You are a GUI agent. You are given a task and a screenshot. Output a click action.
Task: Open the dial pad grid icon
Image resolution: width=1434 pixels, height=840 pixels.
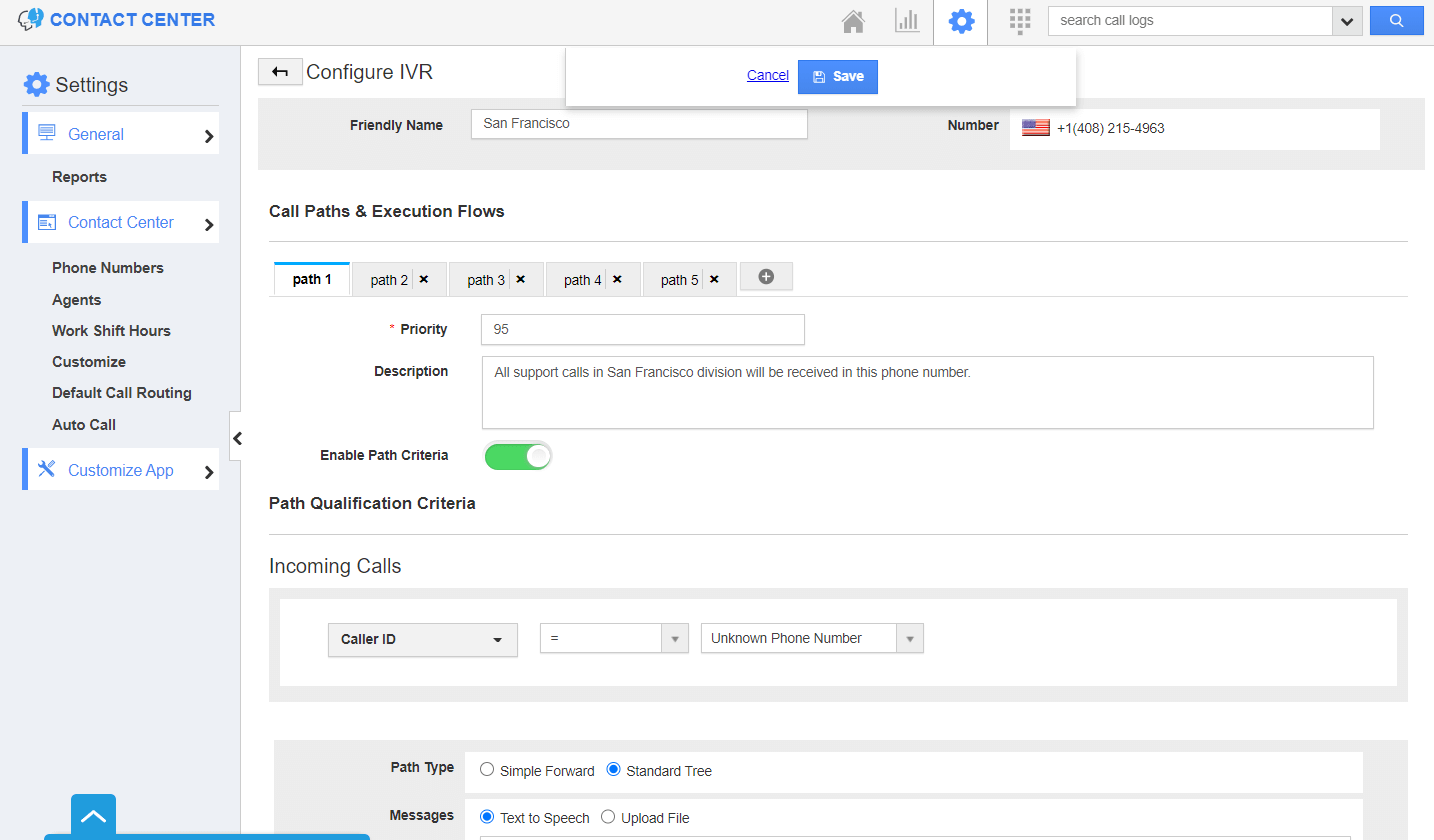coord(1019,21)
